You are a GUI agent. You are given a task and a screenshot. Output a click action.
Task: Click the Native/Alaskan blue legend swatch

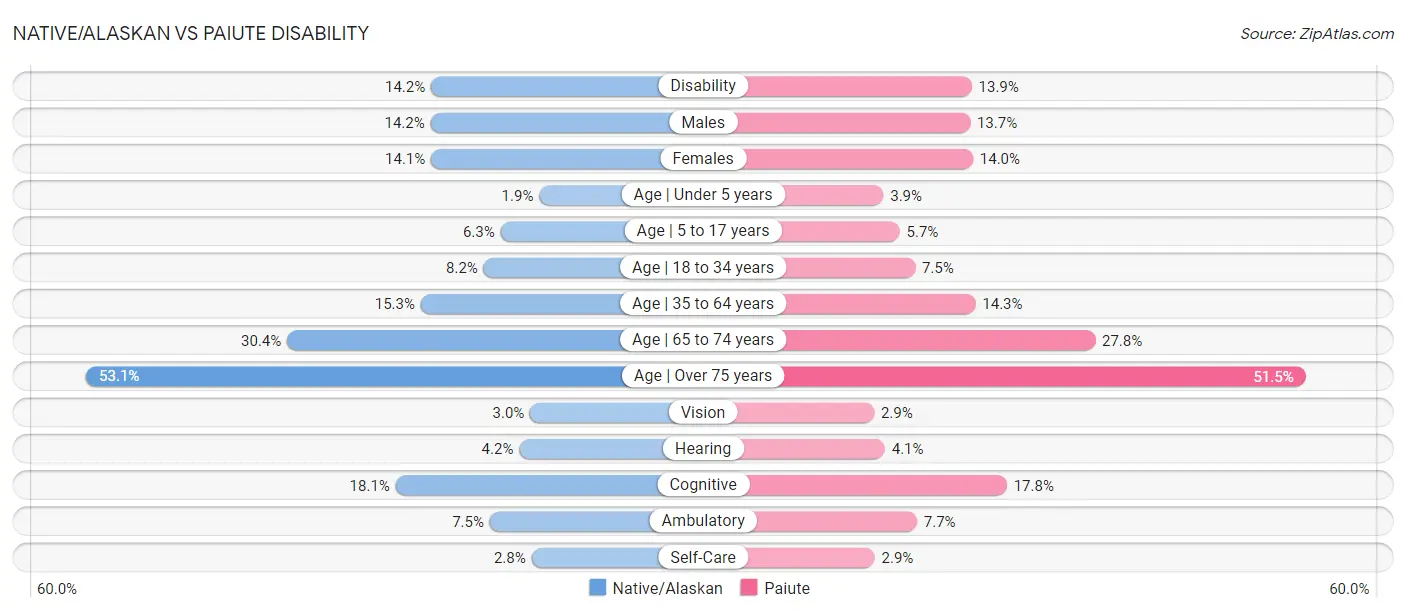[598, 588]
